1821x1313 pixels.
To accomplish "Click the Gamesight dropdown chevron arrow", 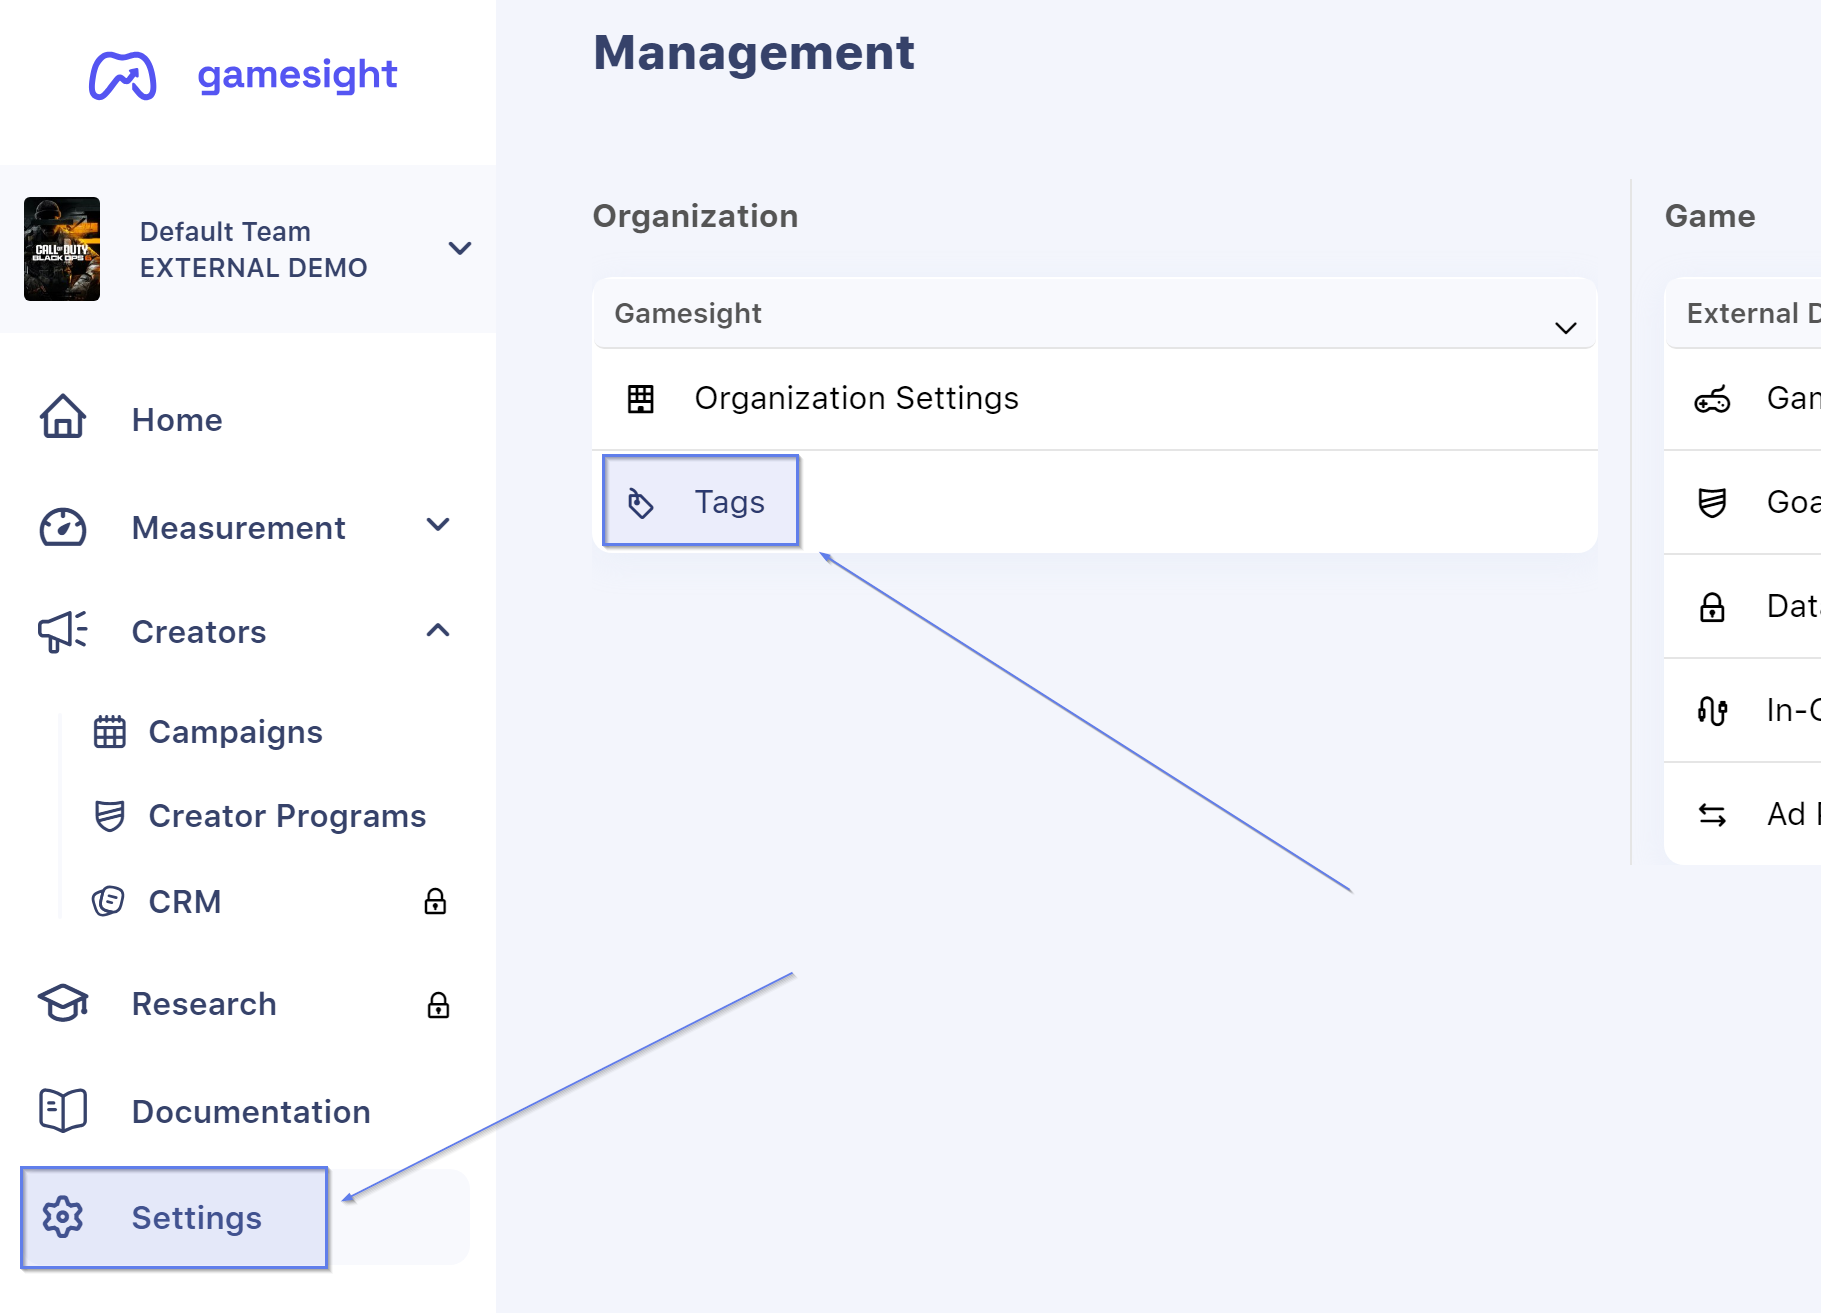I will [x=1566, y=328].
